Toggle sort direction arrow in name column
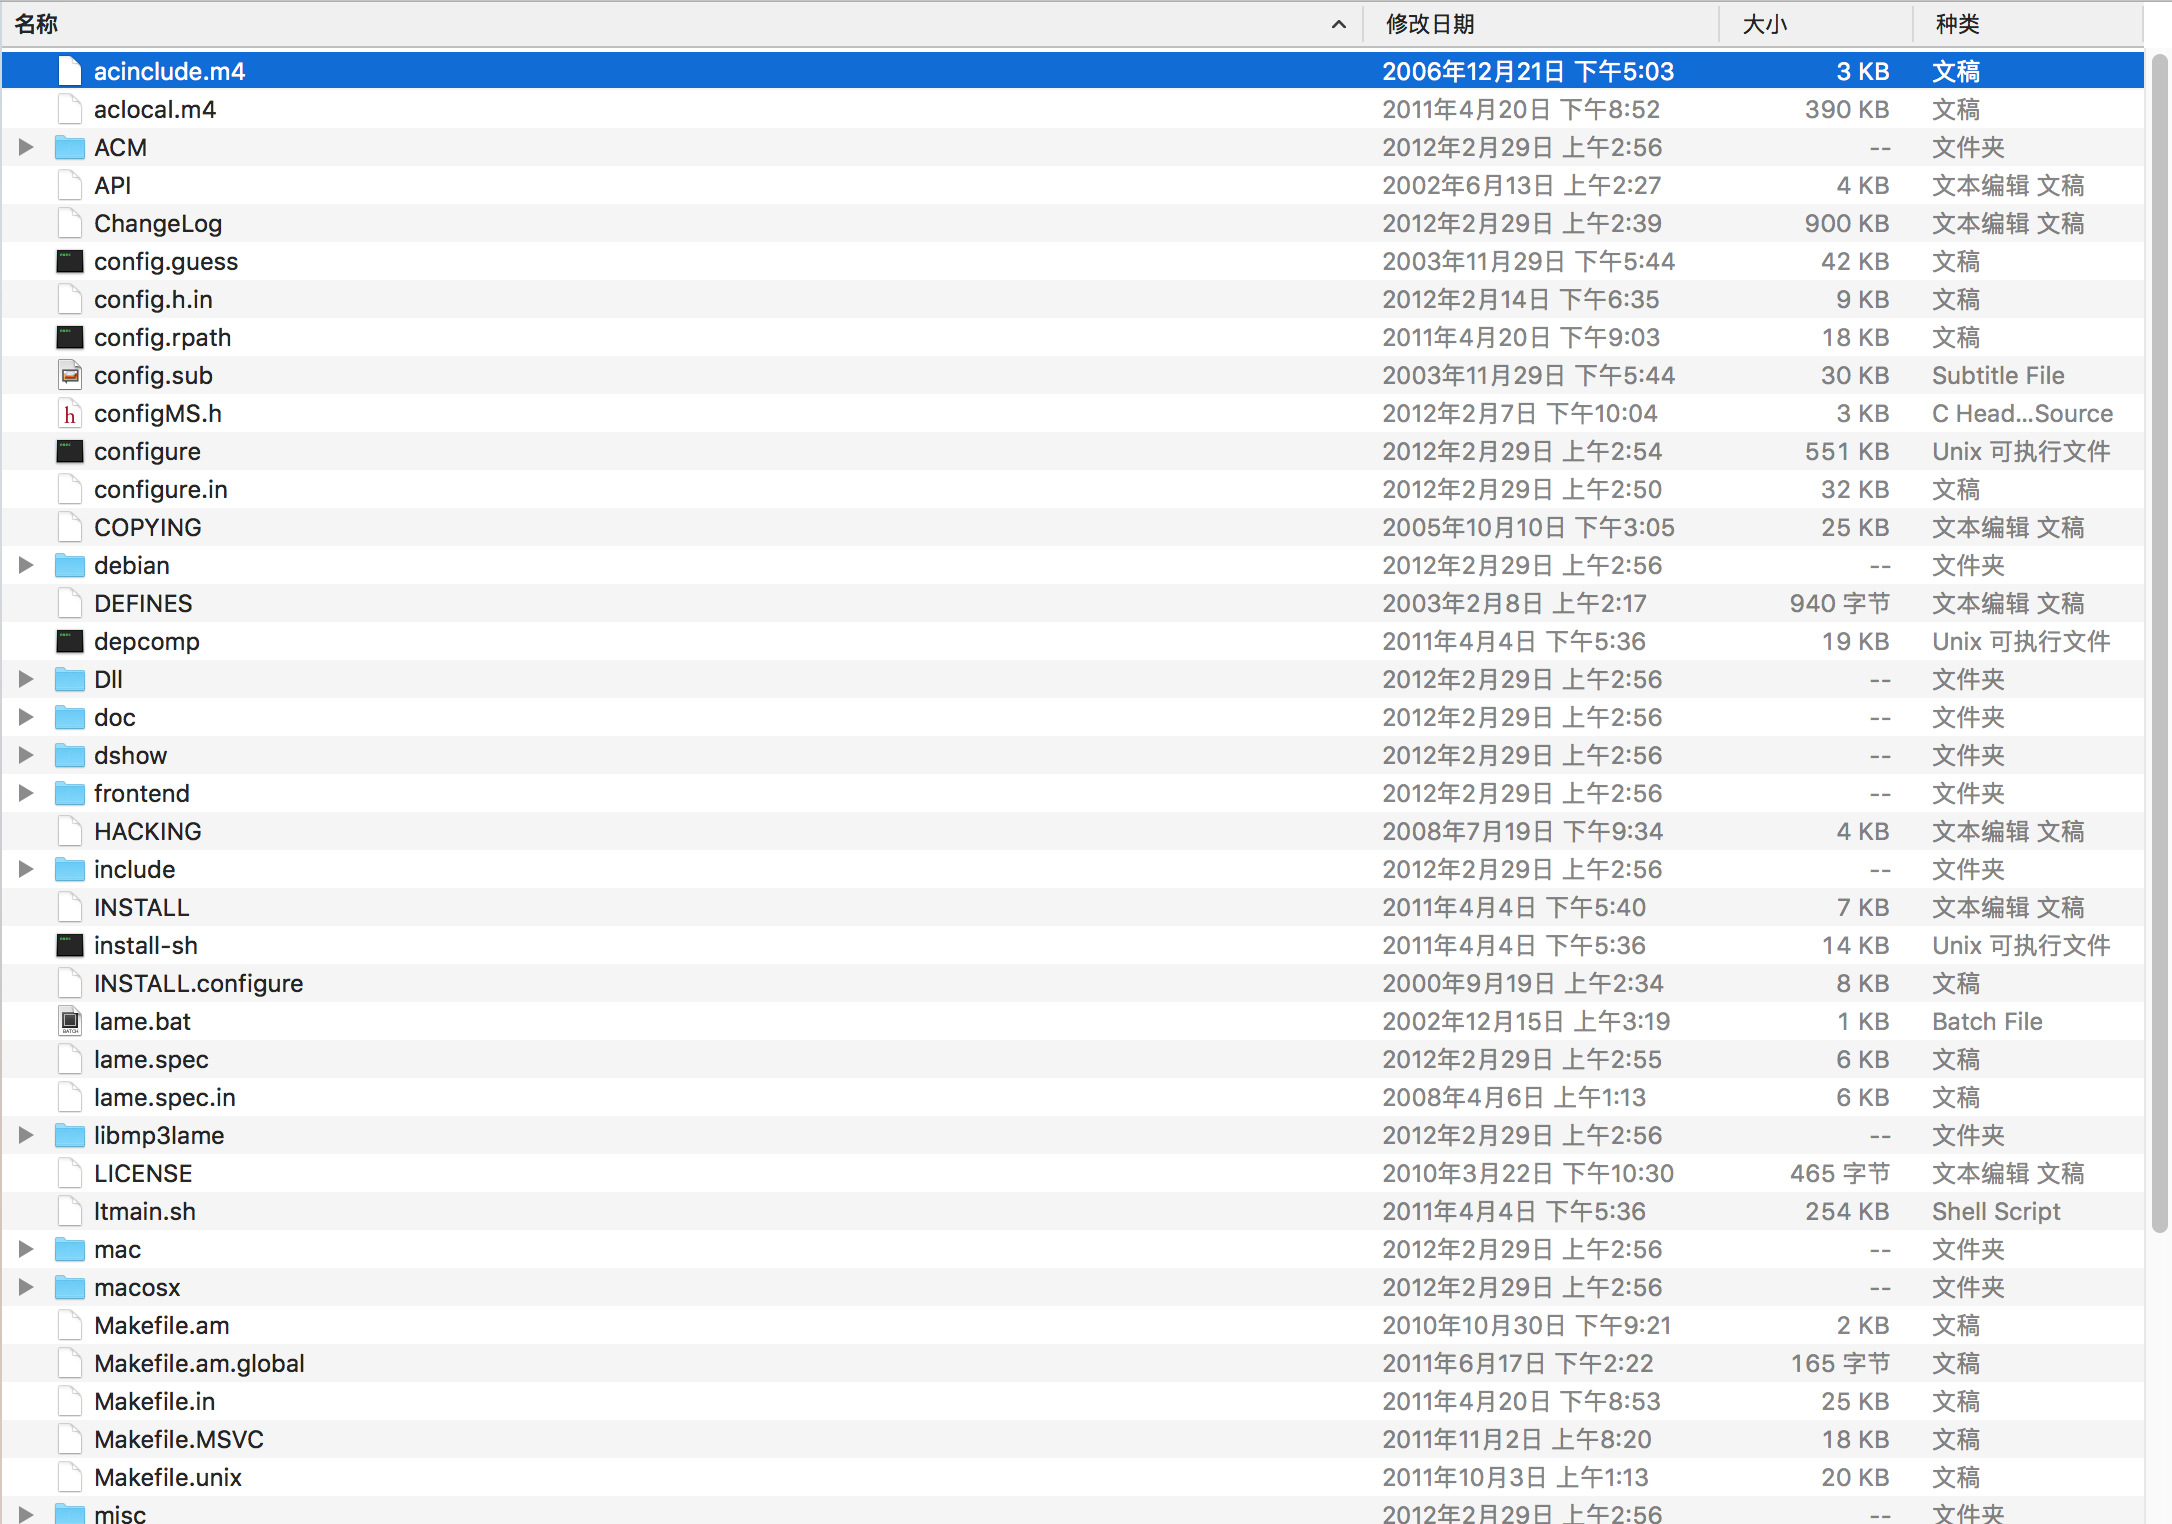This screenshot has width=2172, height=1524. [x=1339, y=25]
